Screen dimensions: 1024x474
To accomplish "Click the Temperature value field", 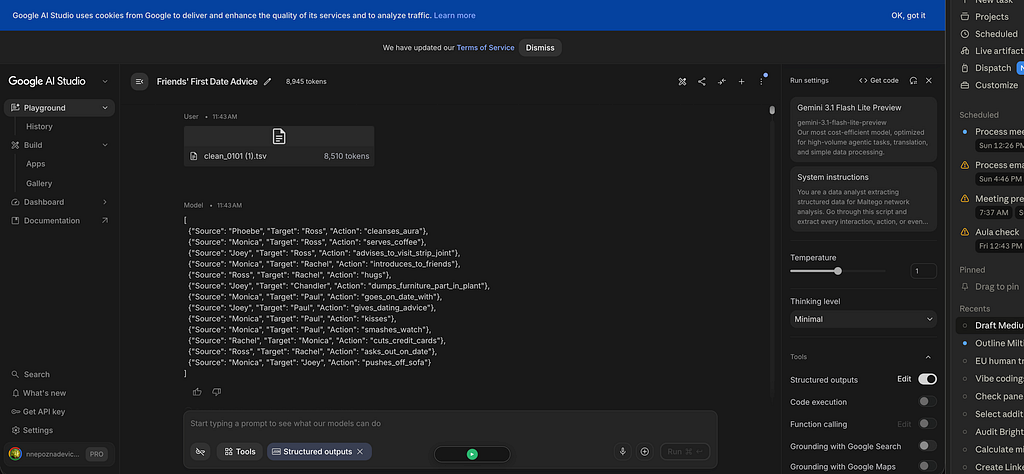I will click(923, 271).
